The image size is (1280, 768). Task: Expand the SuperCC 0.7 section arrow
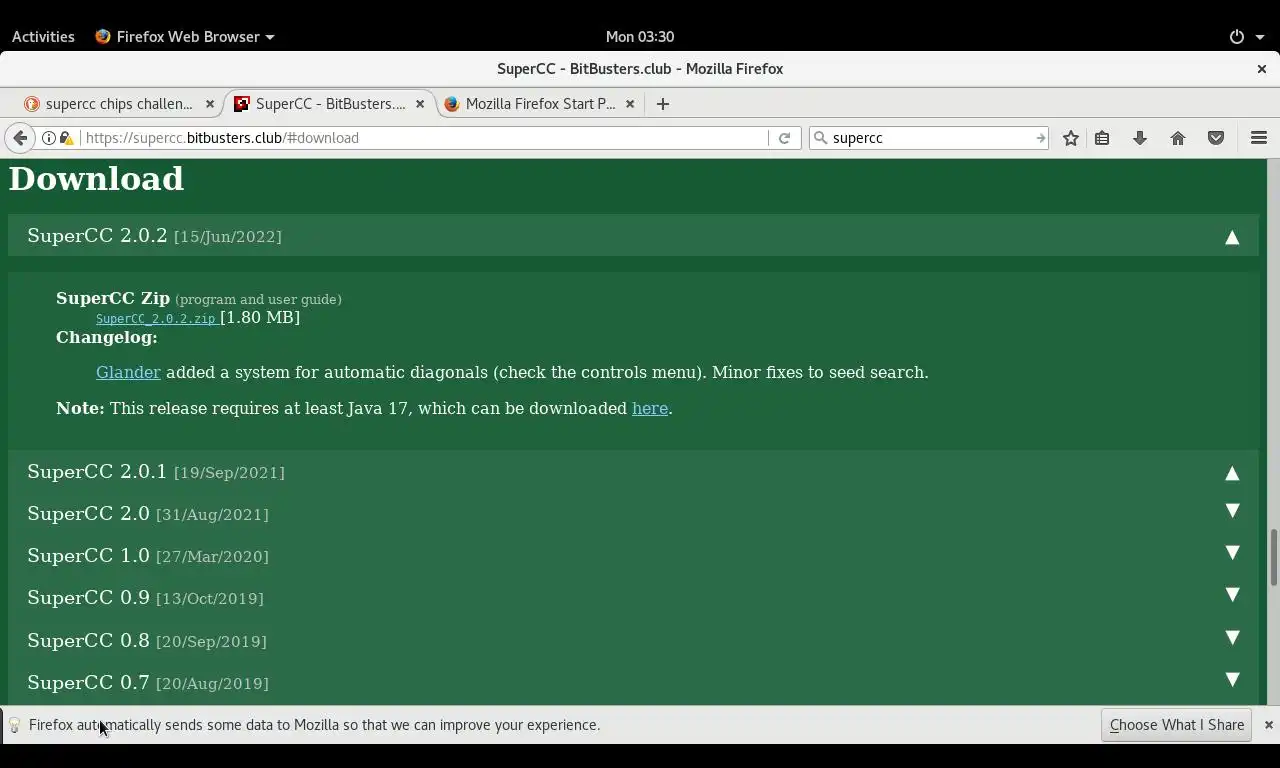tap(1232, 680)
